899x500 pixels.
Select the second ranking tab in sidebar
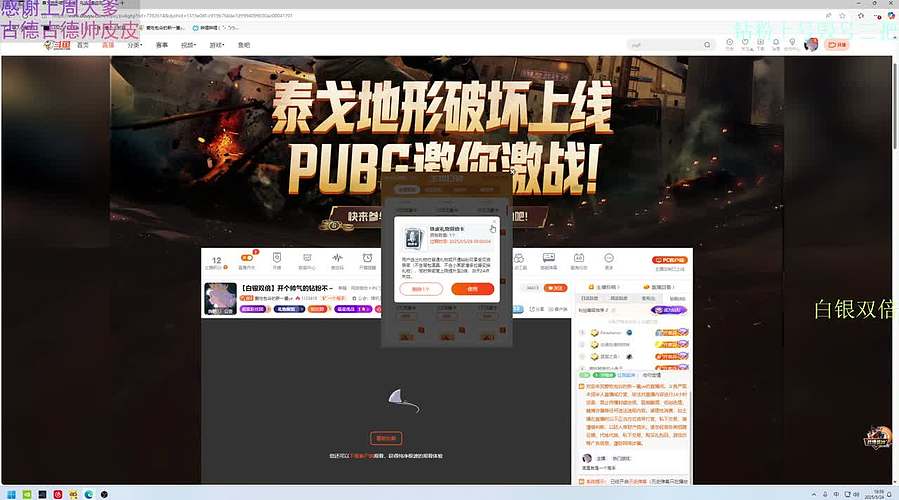619,299
